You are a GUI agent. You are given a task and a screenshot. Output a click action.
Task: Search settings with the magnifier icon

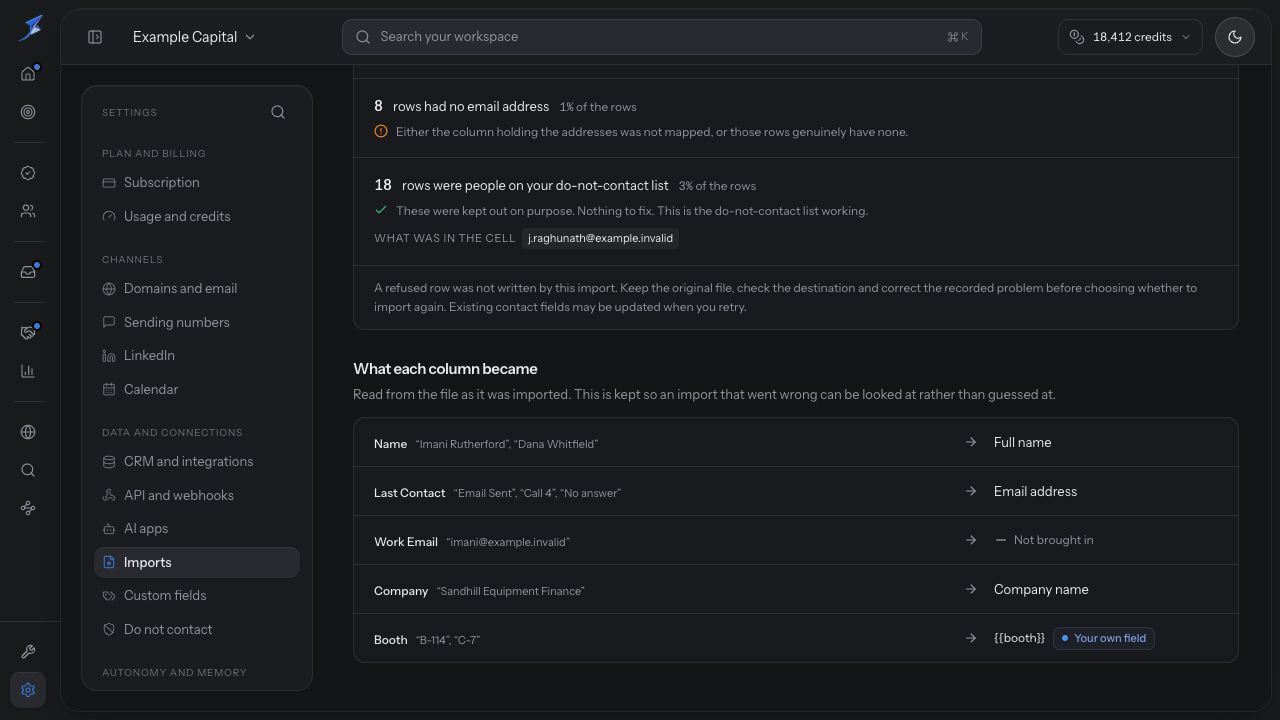[278, 112]
